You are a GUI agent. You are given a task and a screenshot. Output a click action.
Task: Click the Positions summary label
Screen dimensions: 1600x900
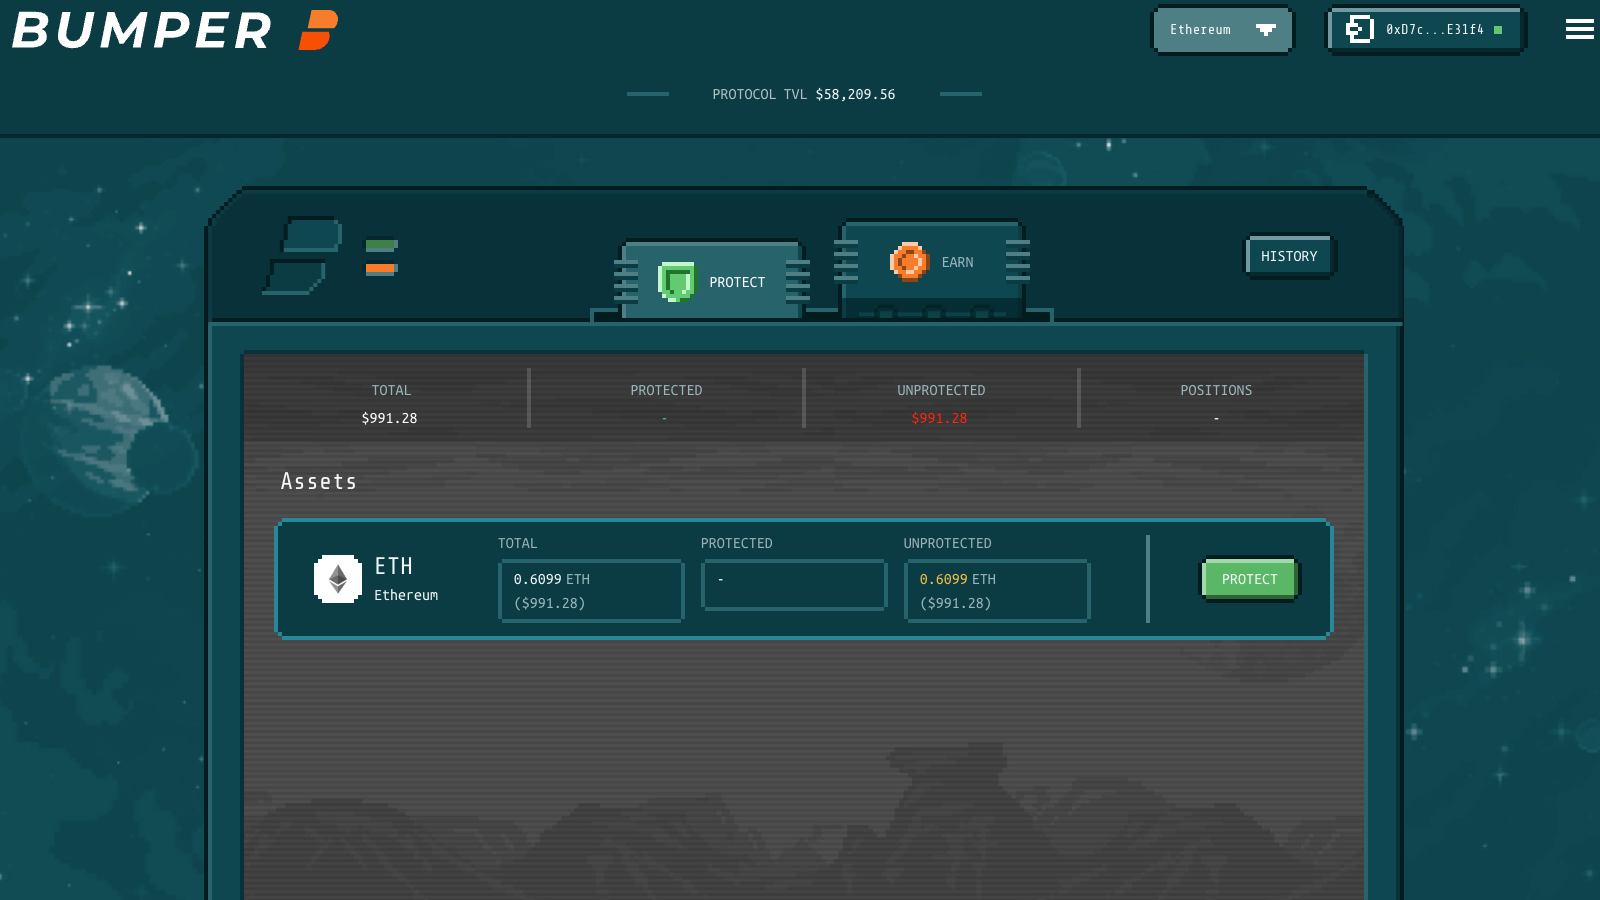tap(1216, 390)
